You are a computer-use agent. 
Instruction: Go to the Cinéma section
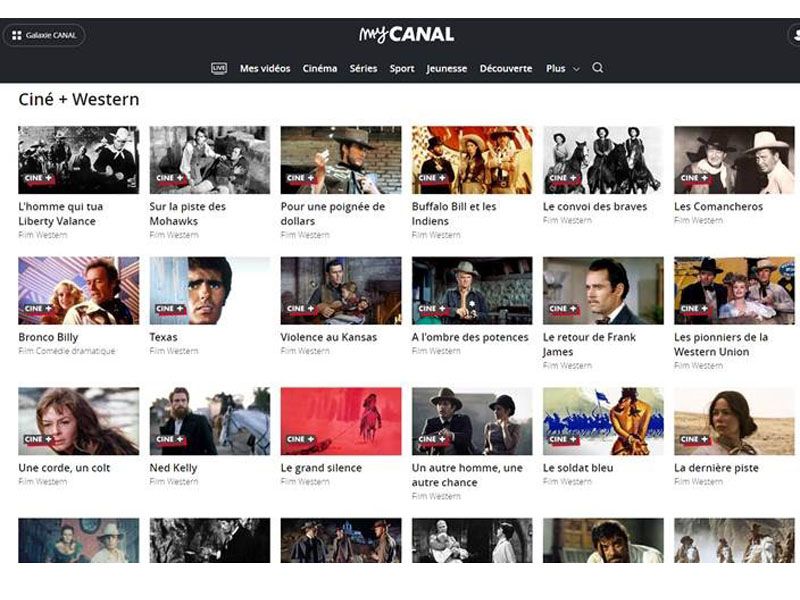click(320, 68)
